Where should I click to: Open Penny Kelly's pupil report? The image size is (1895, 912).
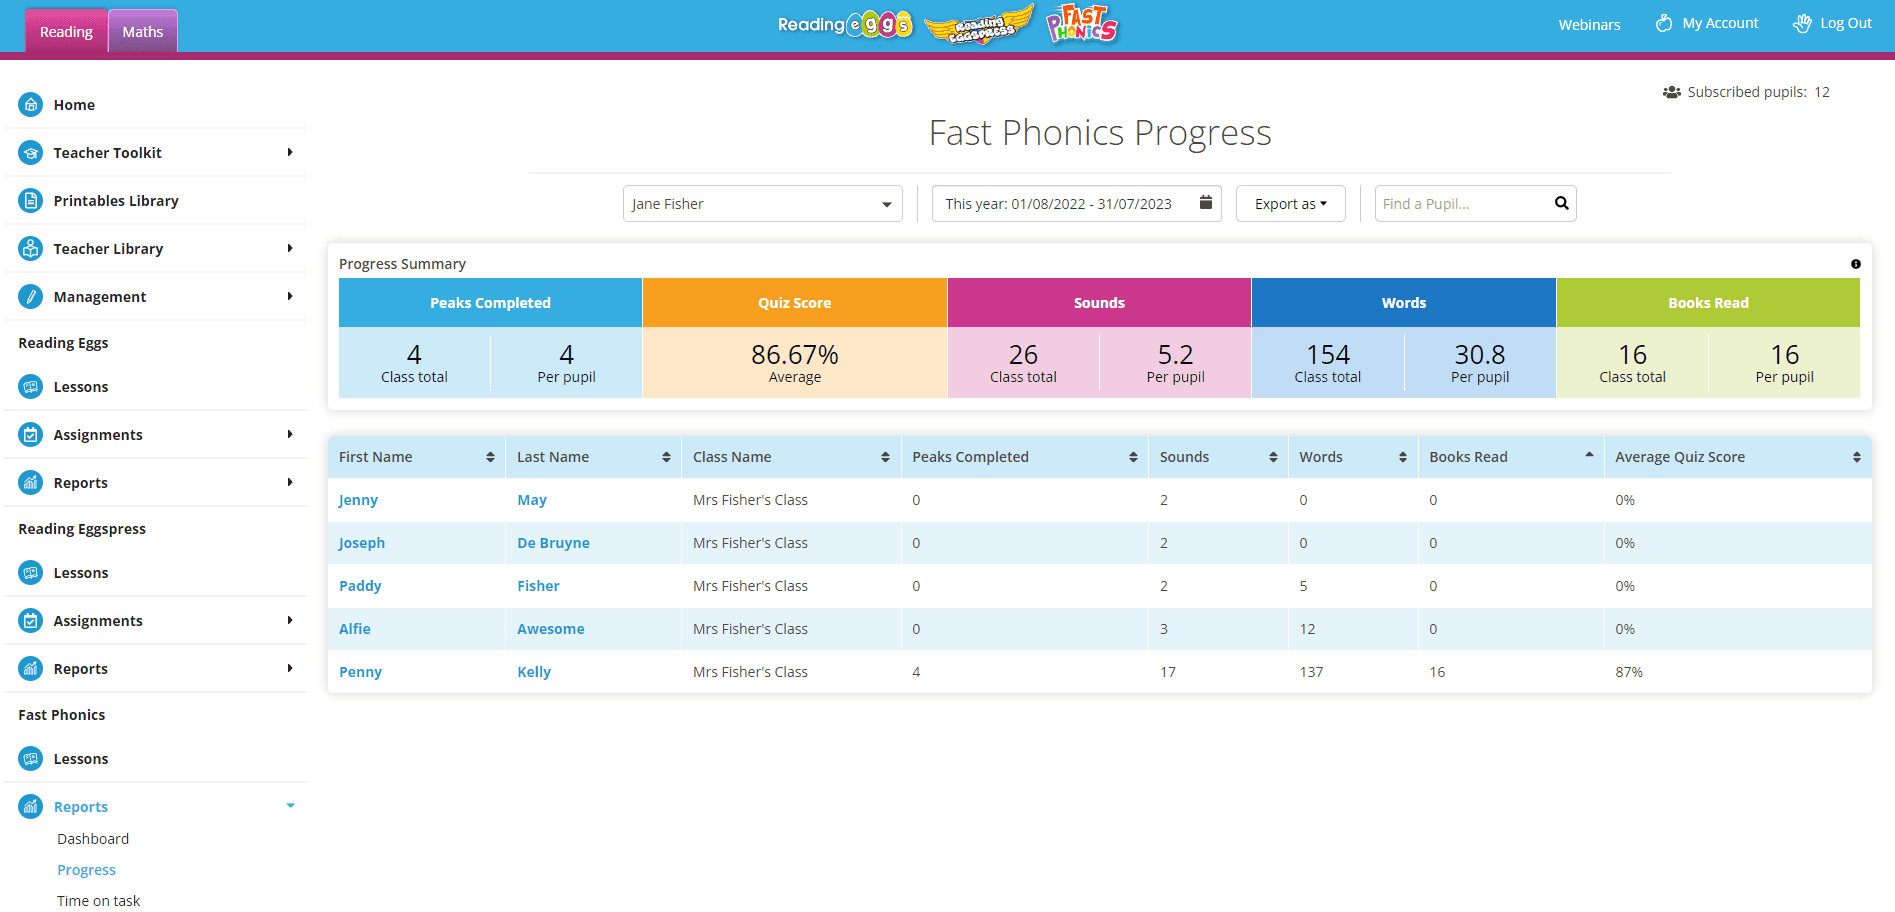point(360,671)
